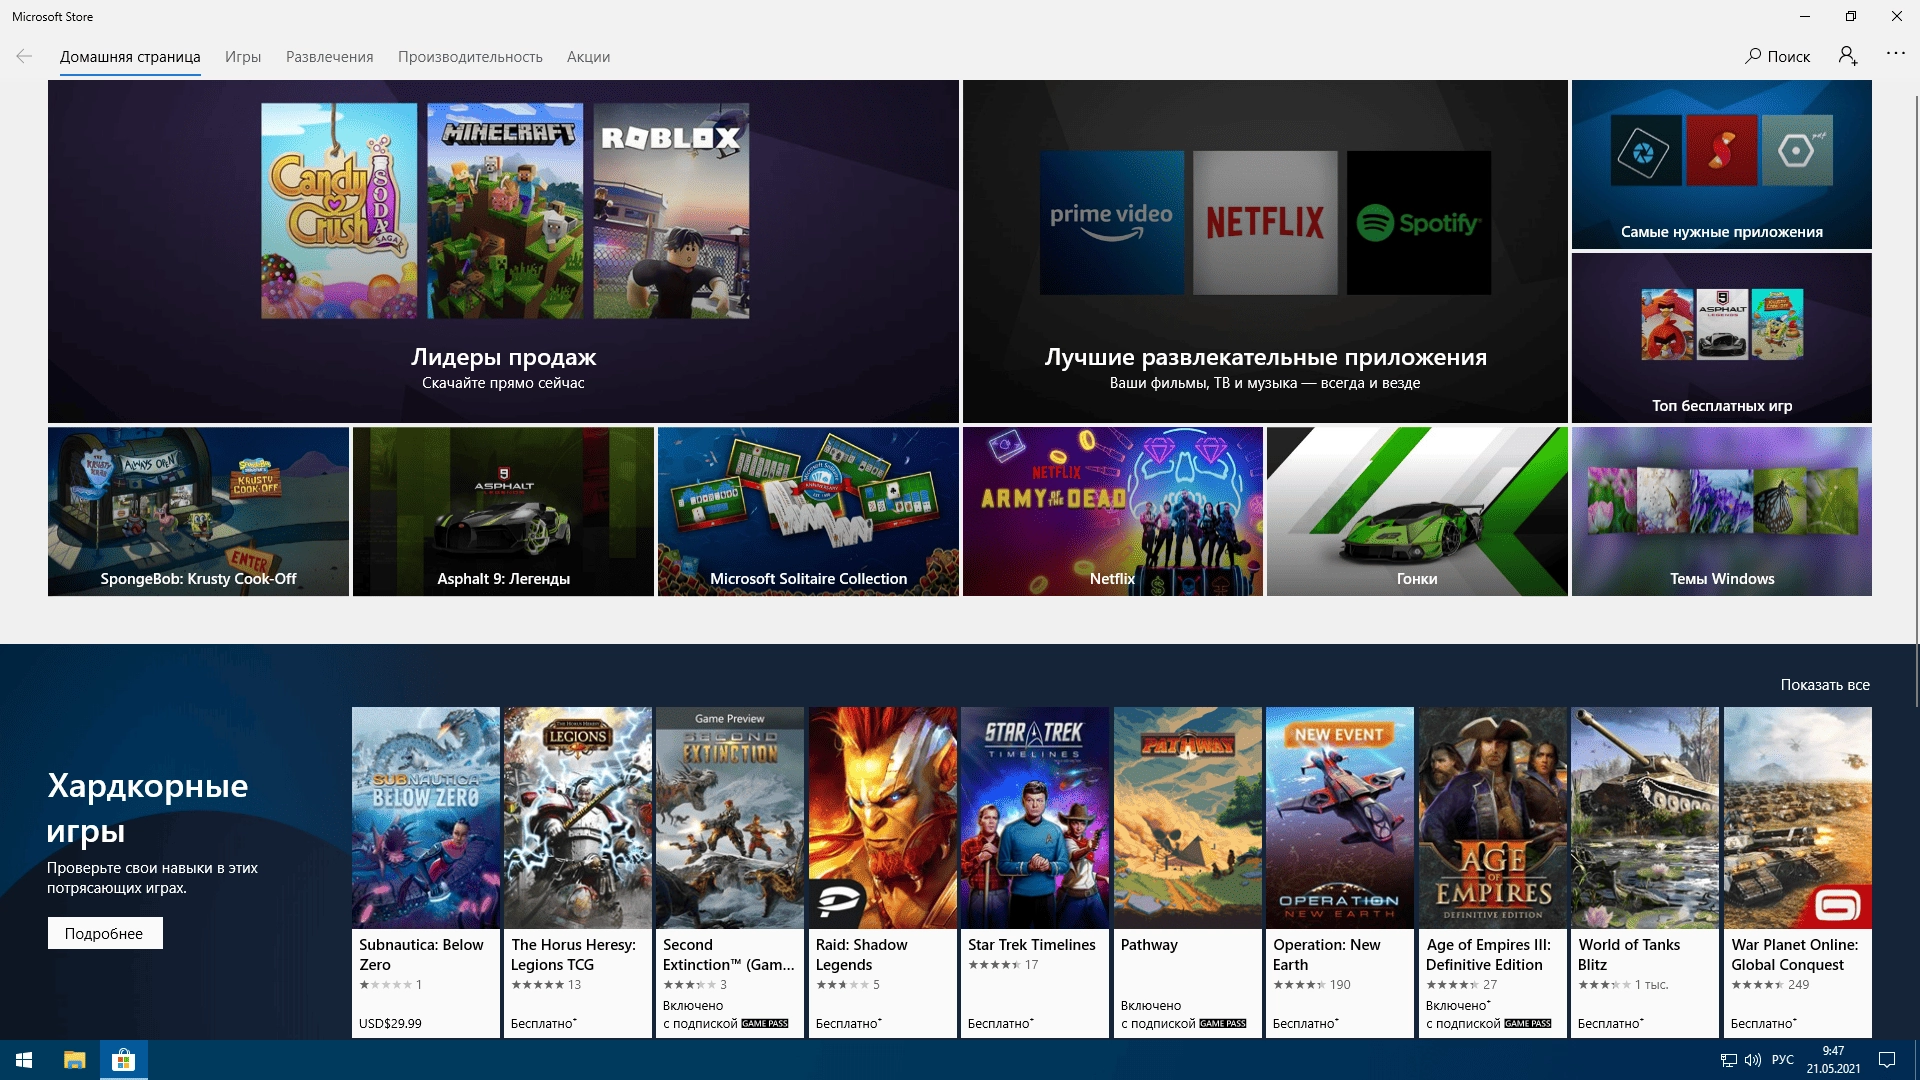The image size is (1920, 1080).
Task: Open the Microsoft Solitaire Collection tile
Action: click(x=808, y=511)
